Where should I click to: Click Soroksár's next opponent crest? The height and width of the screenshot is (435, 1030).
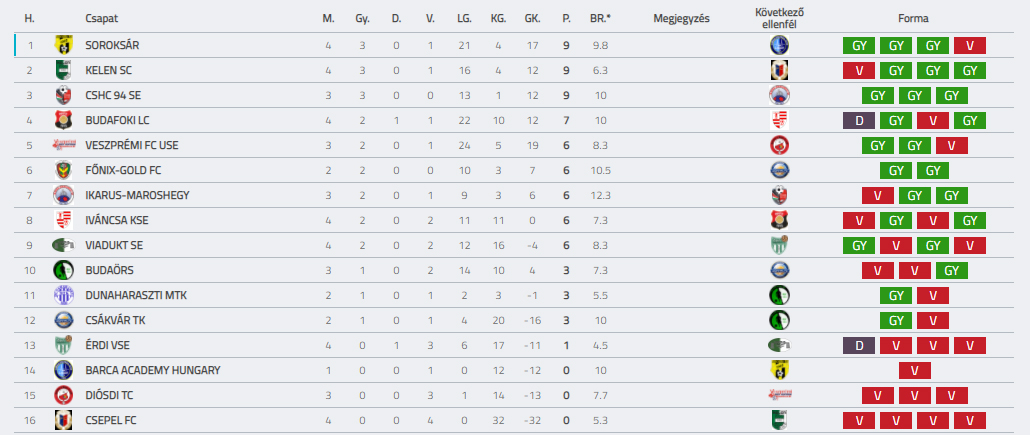(x=780, y=45)
